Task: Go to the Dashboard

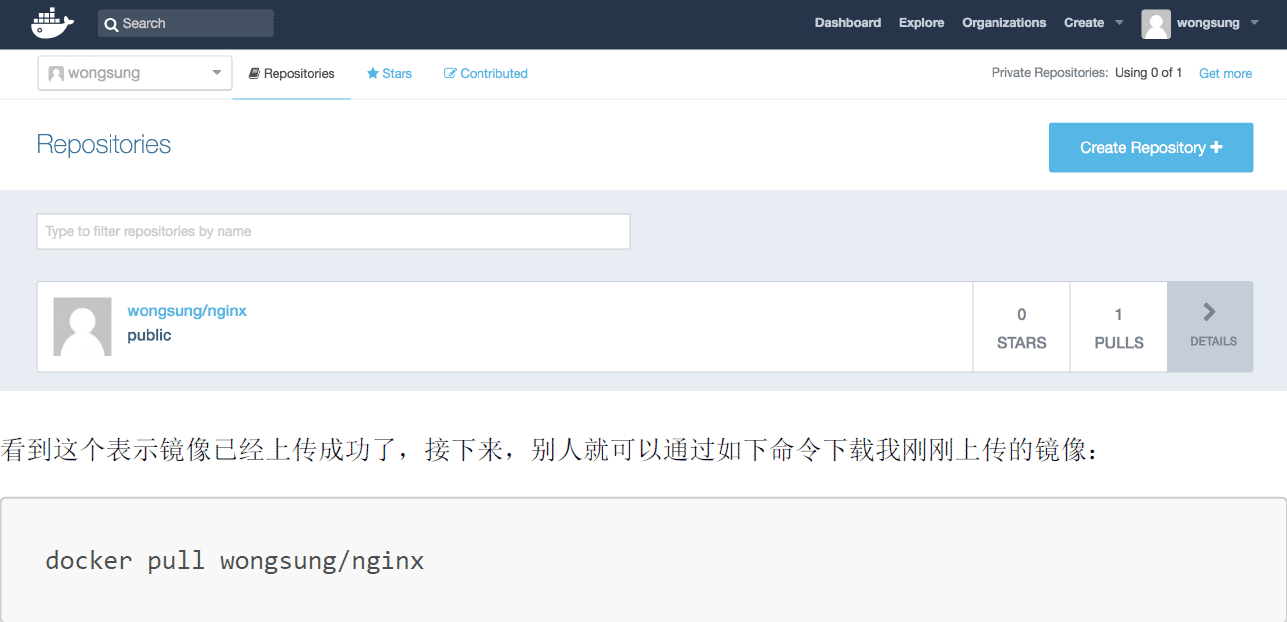Action: 847,22
